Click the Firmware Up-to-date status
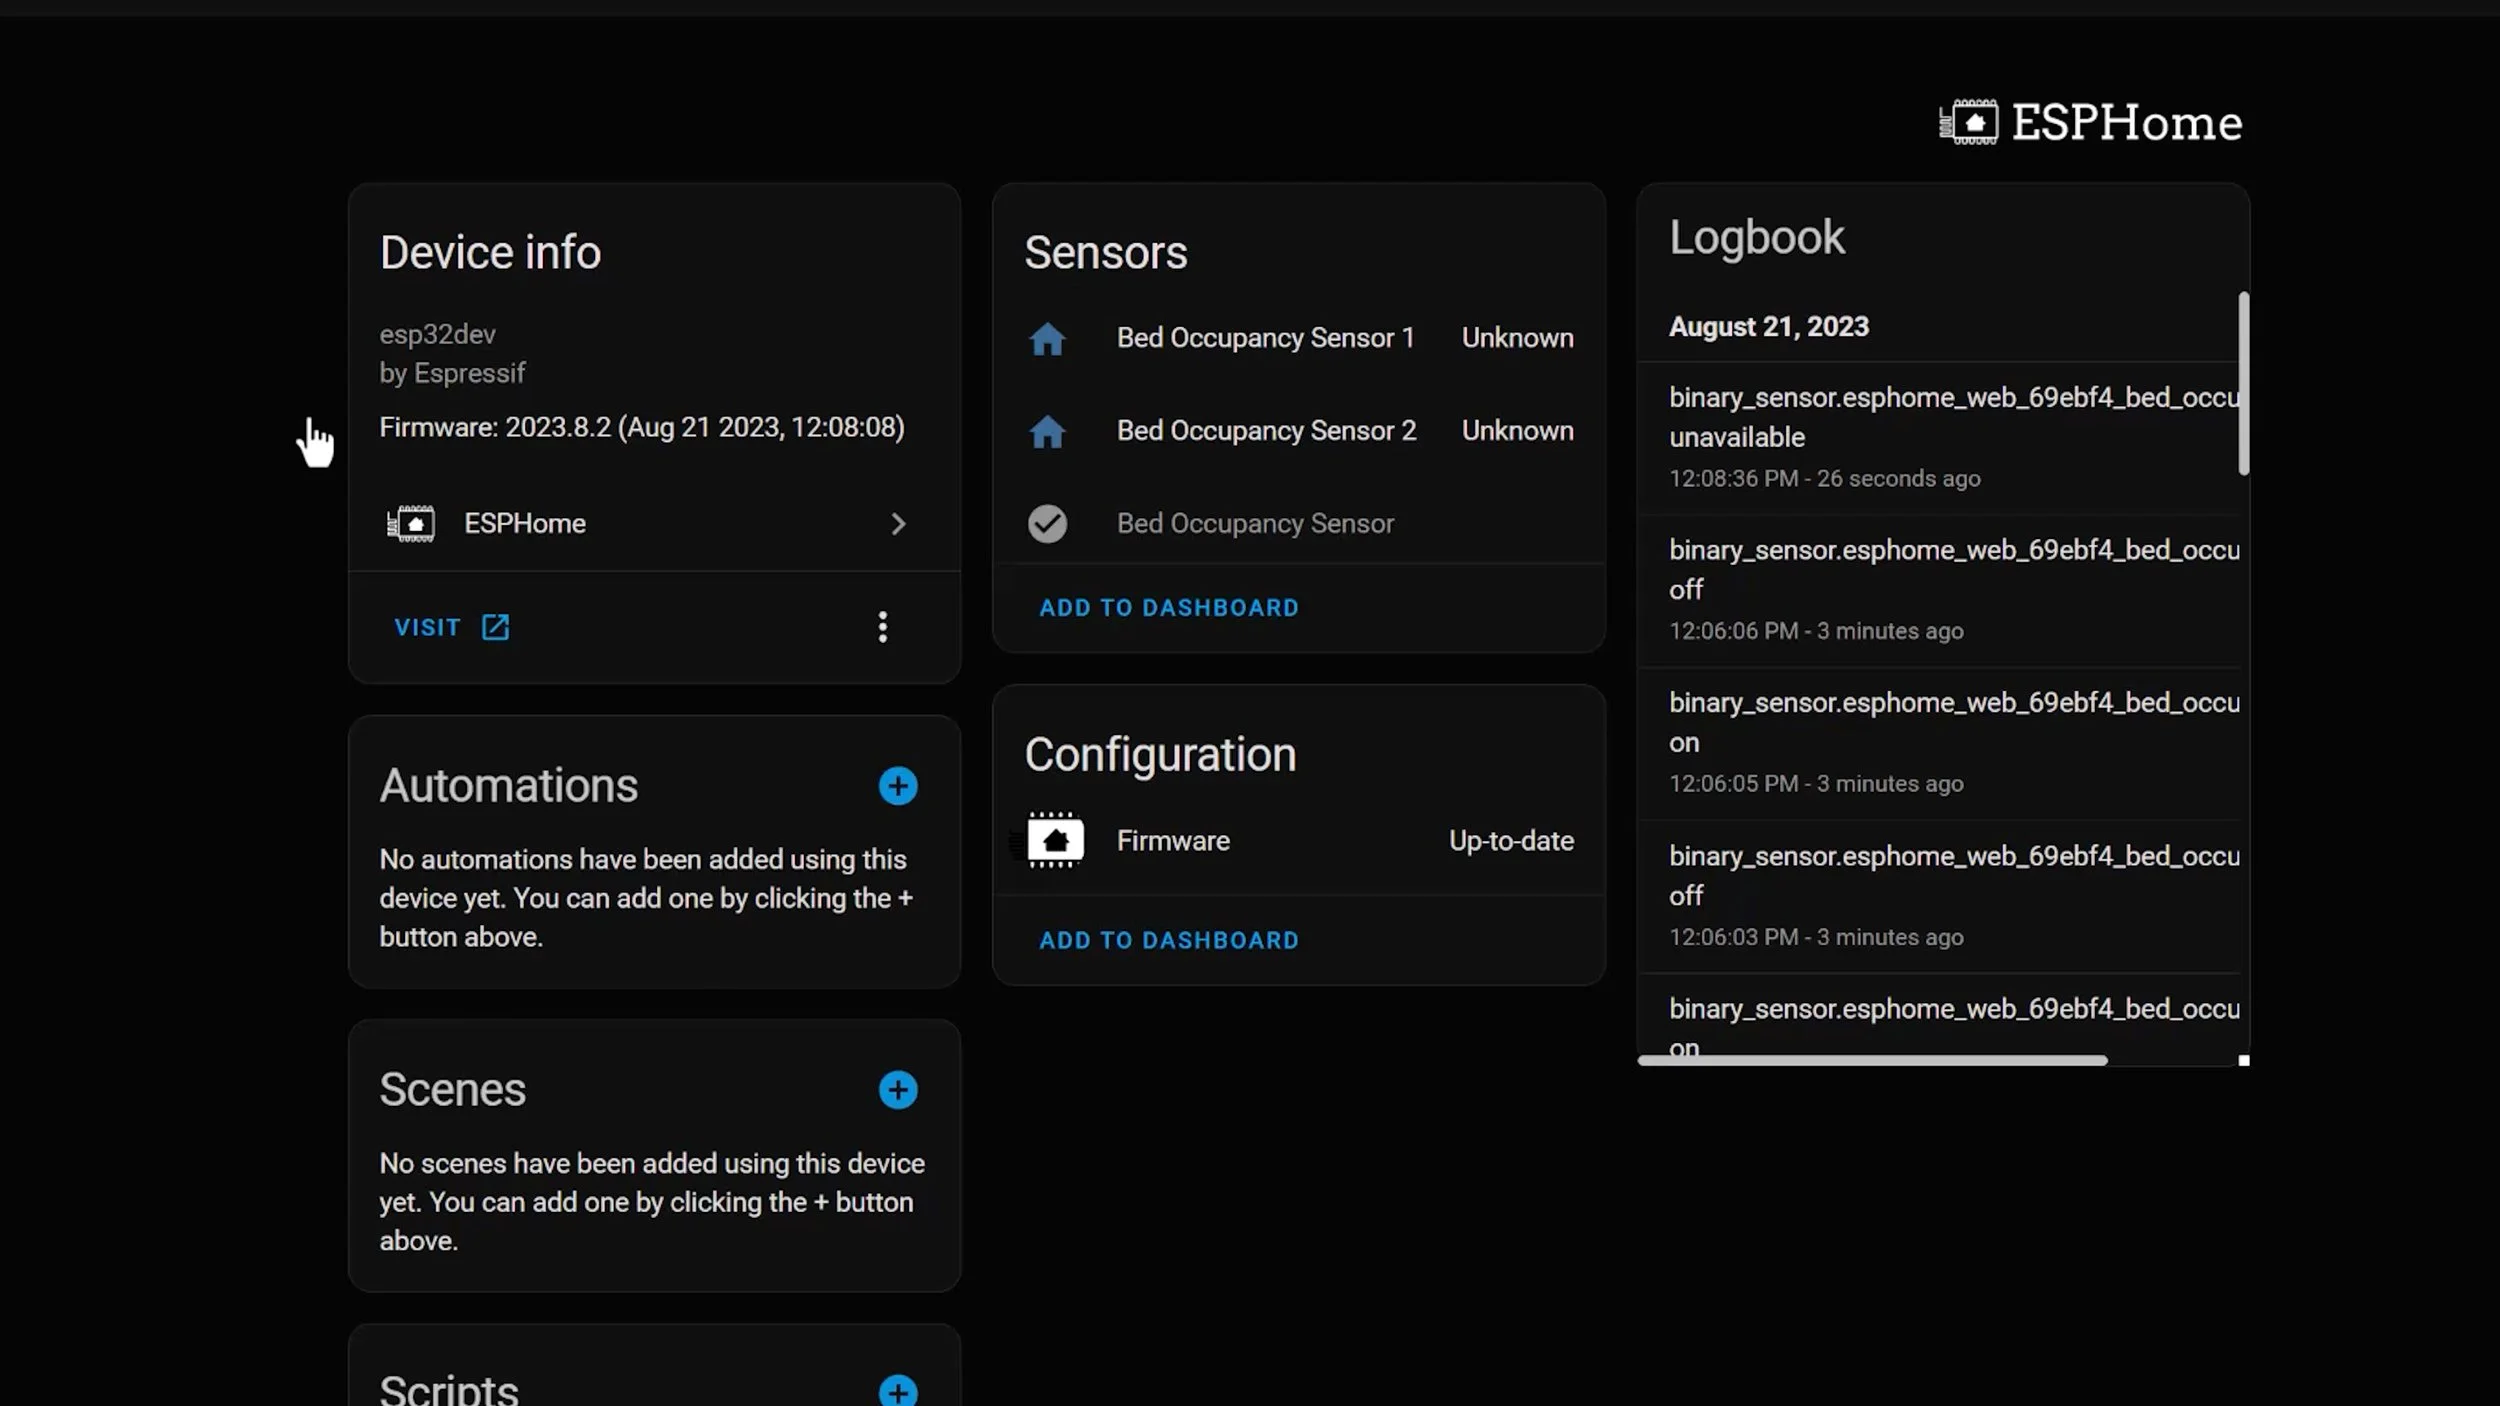Image resolution: width=2500 pixels, height=1406 pixels. point(1511,841)
